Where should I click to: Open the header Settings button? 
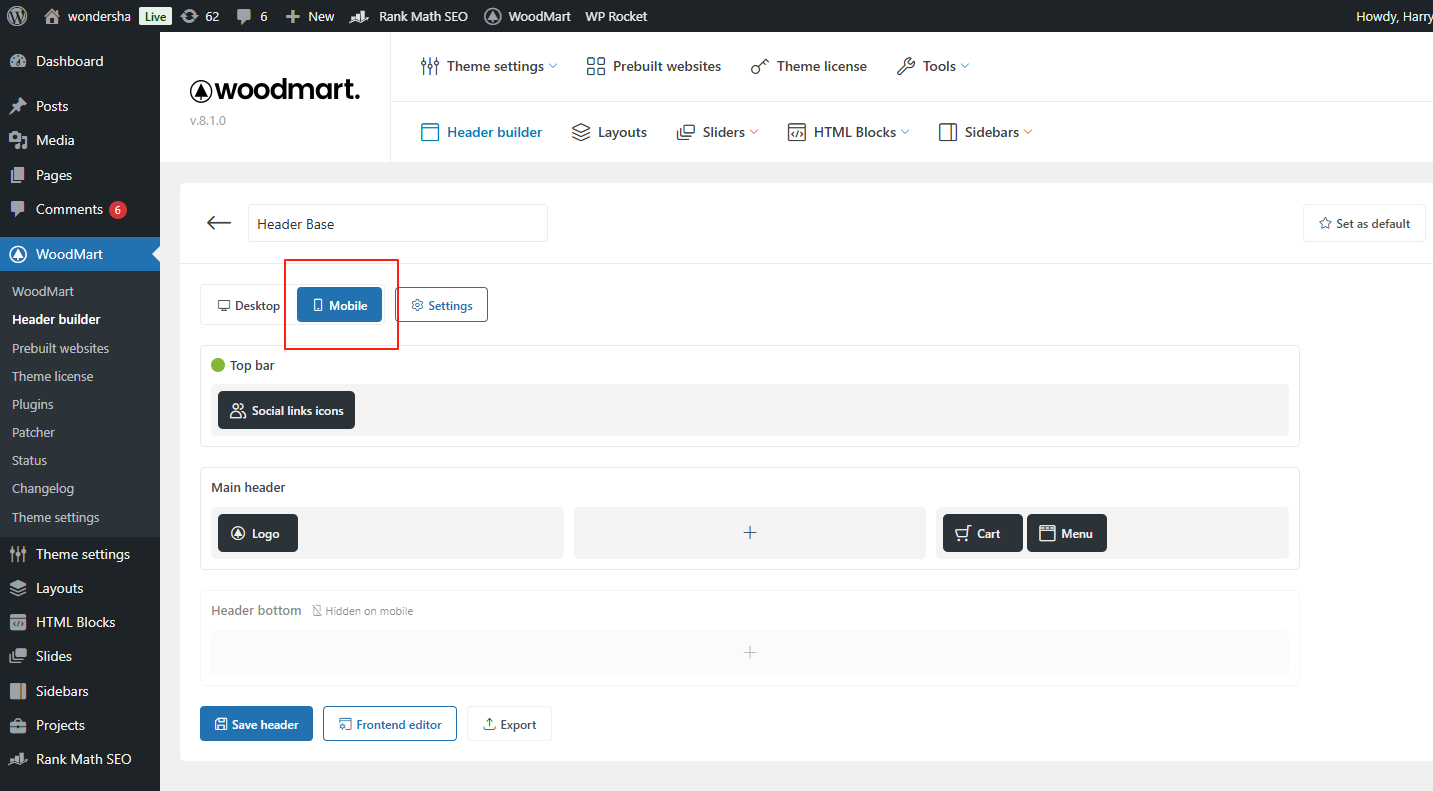[441, 305]
